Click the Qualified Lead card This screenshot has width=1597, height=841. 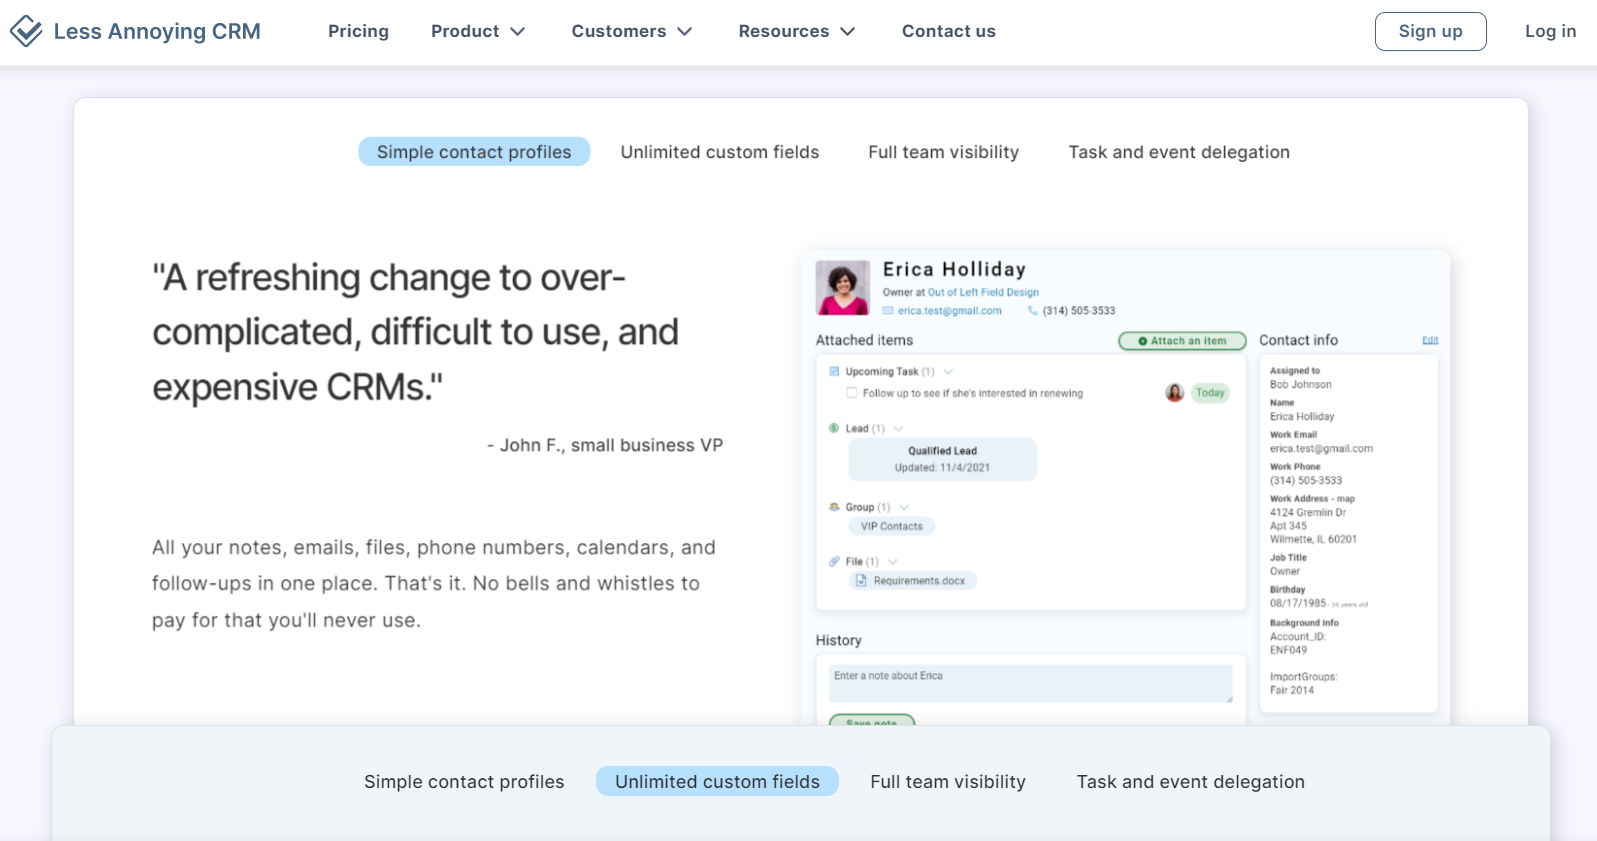click(x=942, y=459)
